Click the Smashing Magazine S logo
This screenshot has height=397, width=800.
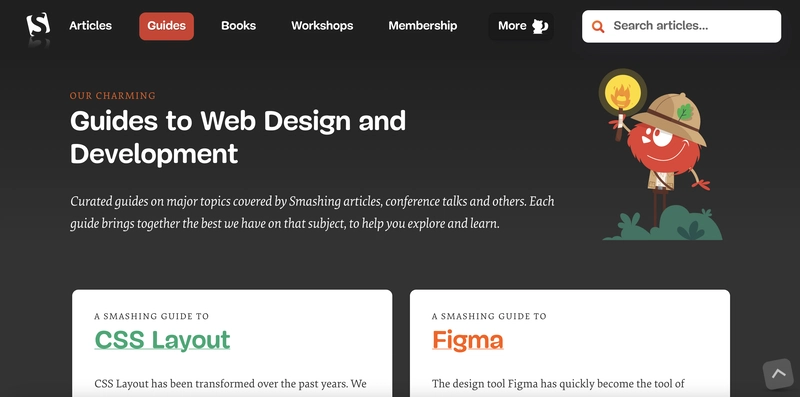point(38,24)
